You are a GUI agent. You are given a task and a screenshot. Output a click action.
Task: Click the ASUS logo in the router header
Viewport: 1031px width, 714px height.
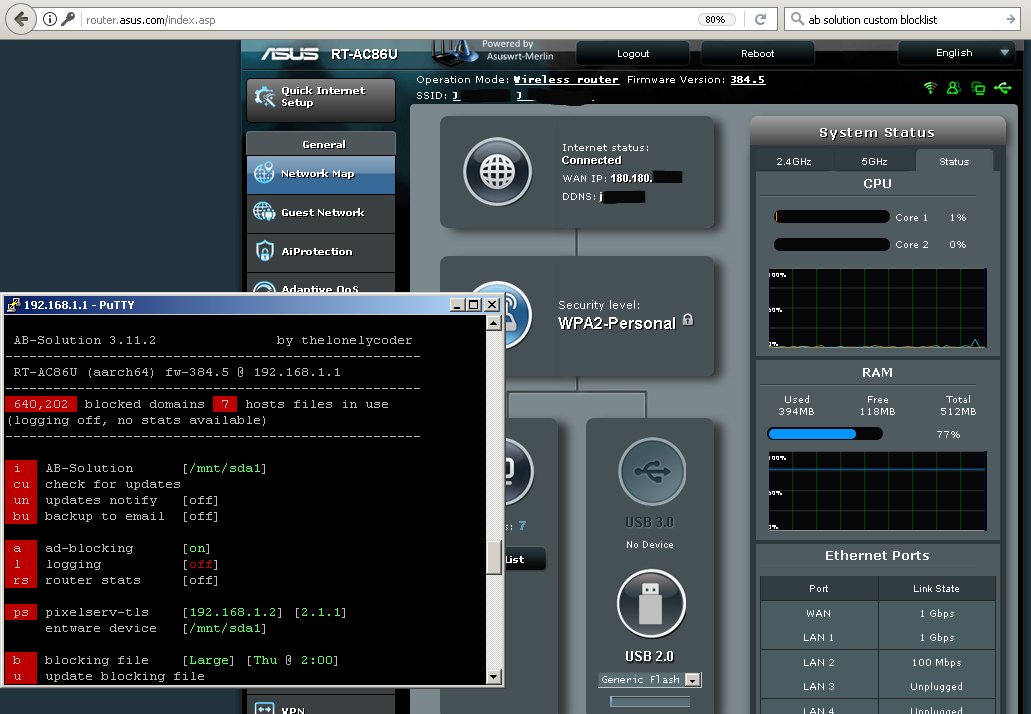(x=289, y=54)
